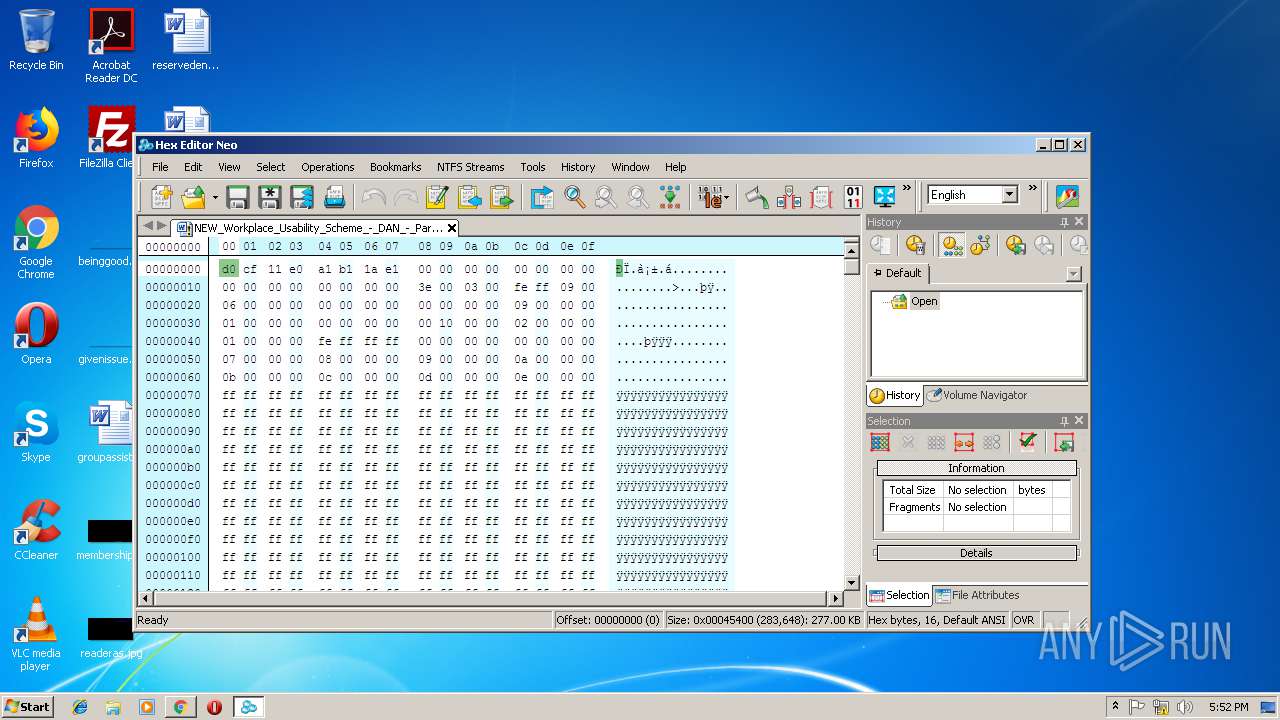Pin the History panel

(x=1064, y=222)
